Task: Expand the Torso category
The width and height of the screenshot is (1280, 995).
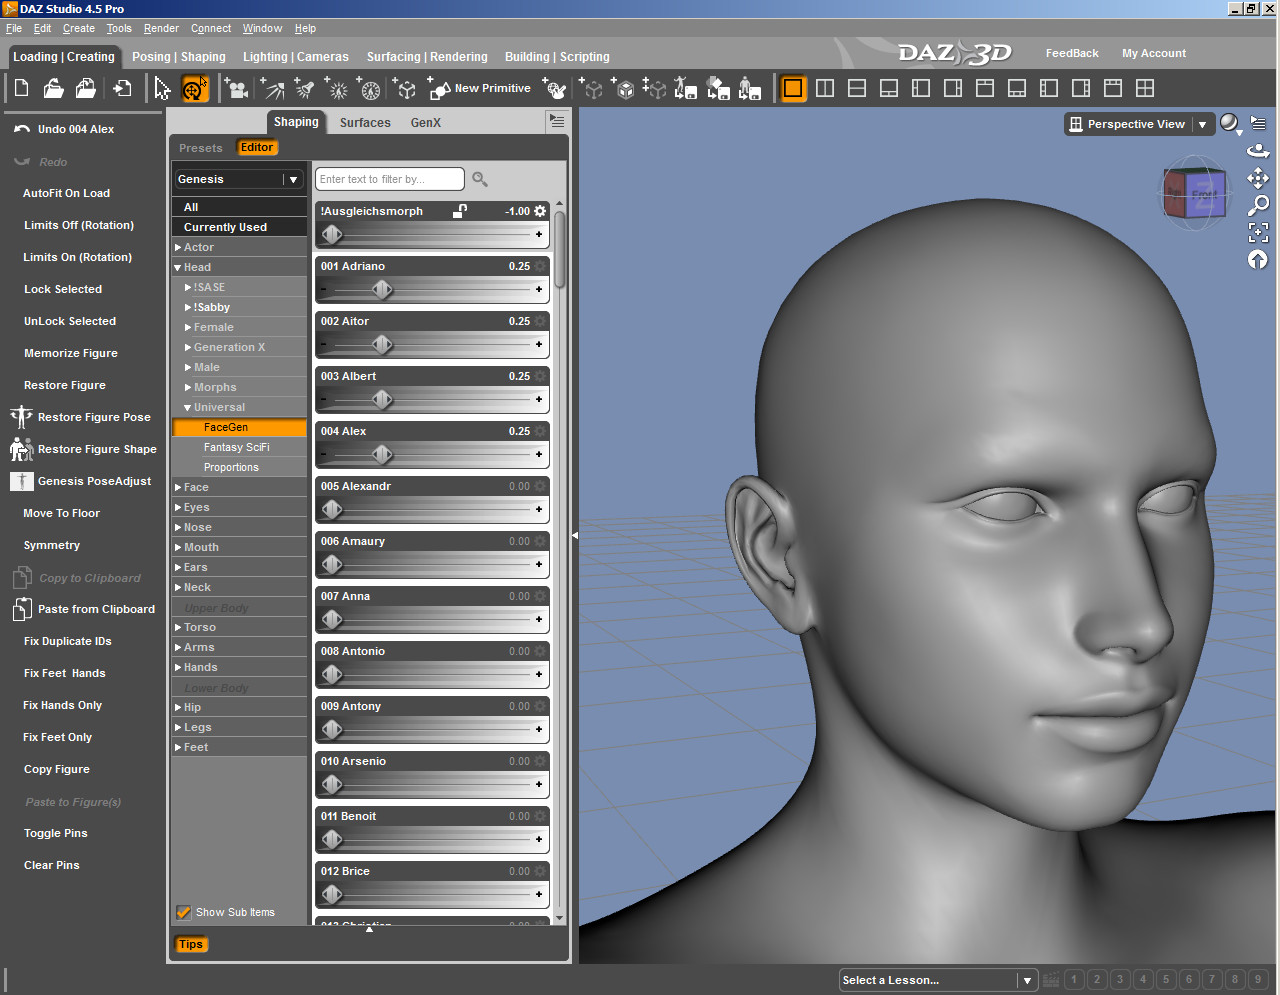Action: [178, 627]
